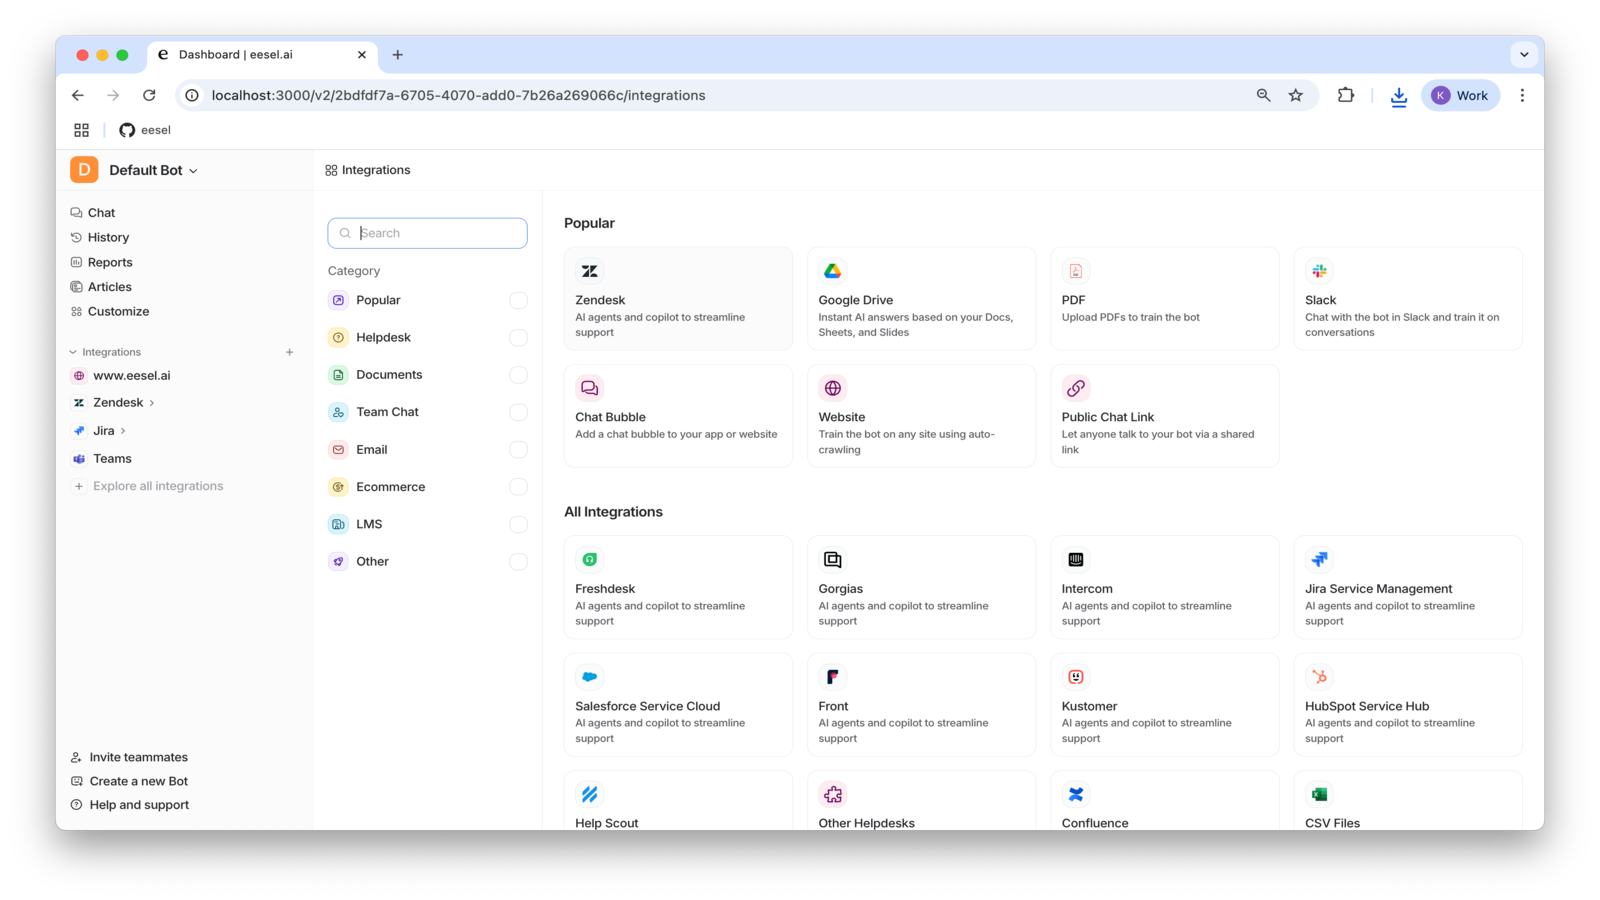Click Create a new Bot
Screen dimensions: 1600x900
pyautogui.click(x=138, y=780)
